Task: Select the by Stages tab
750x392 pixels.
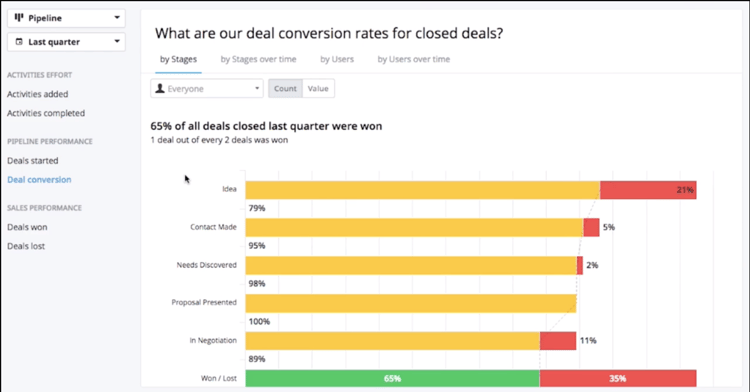Action: click(x=178, y=59)
